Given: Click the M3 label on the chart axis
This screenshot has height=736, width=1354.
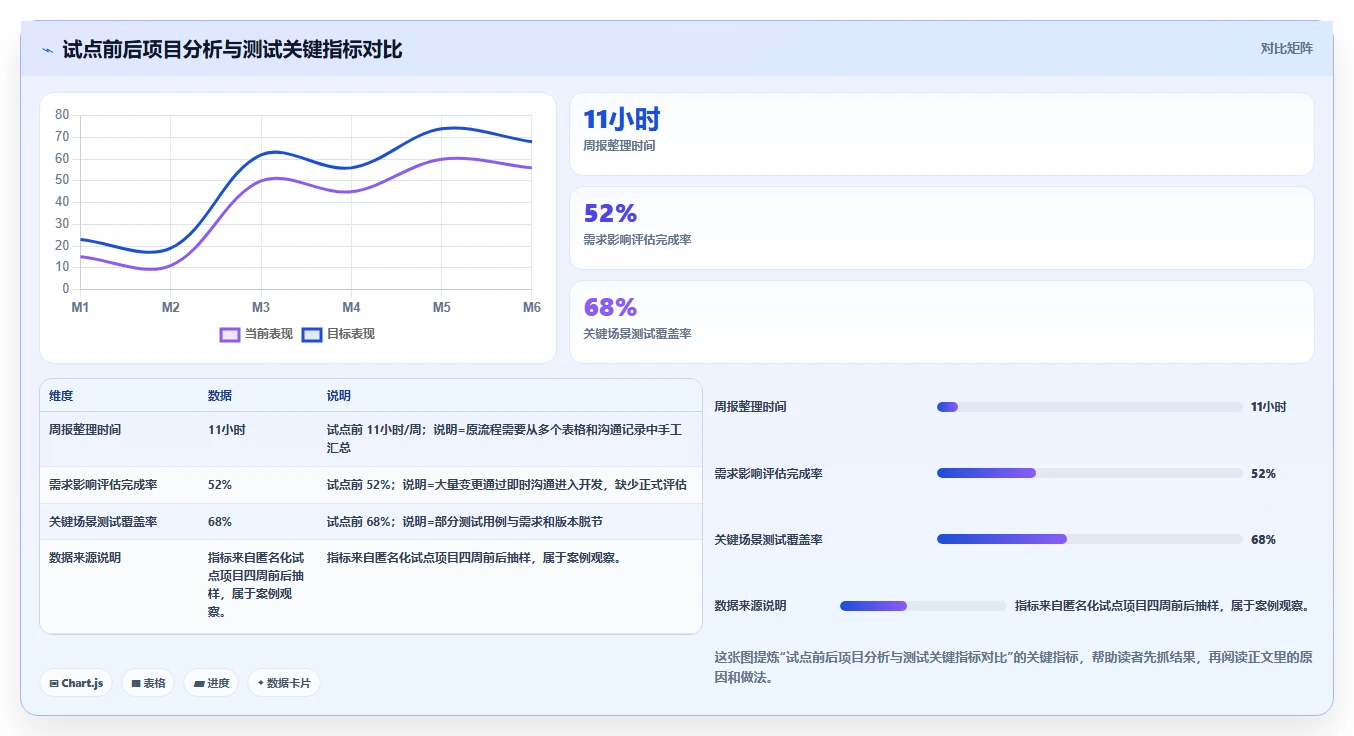Looking at the screenshot, I should 261,307.
